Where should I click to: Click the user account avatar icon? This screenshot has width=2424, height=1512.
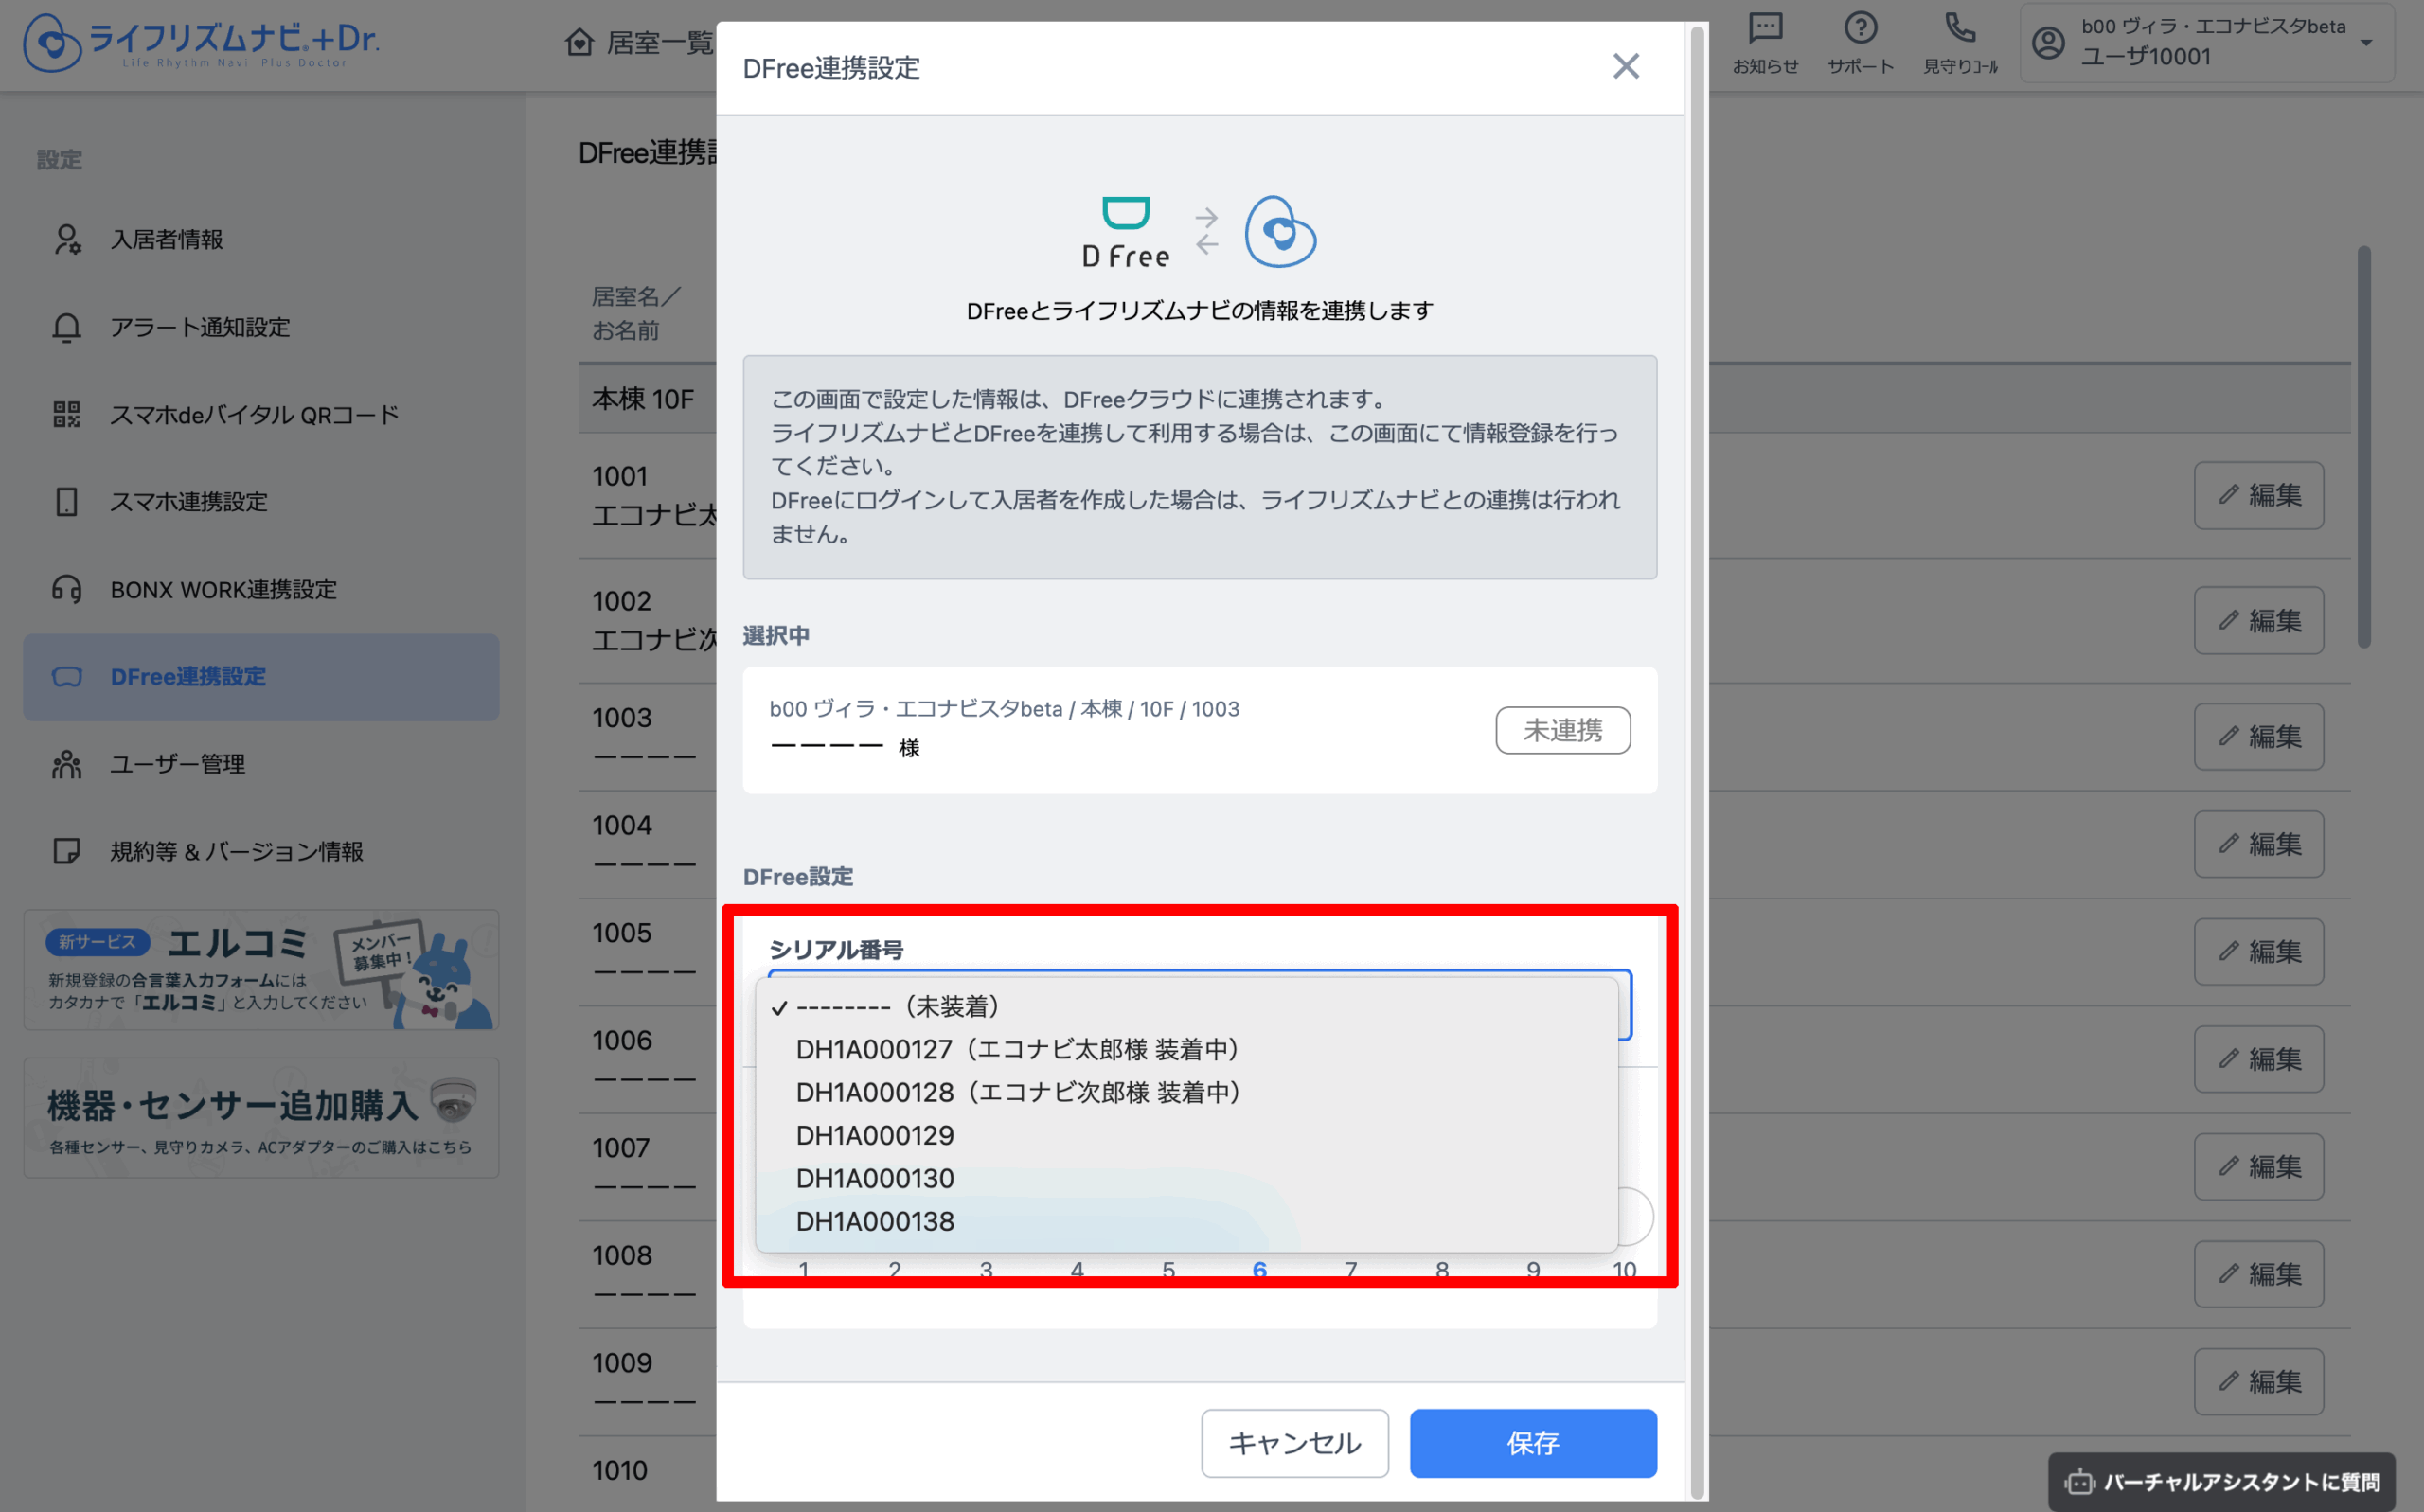pyautogui.click(x=2048, y=43)
